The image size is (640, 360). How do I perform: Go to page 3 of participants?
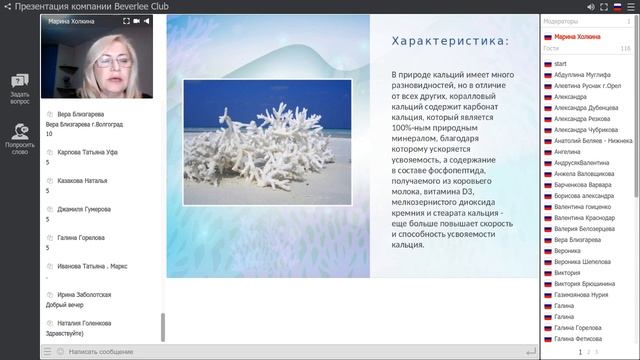[596, 352]
